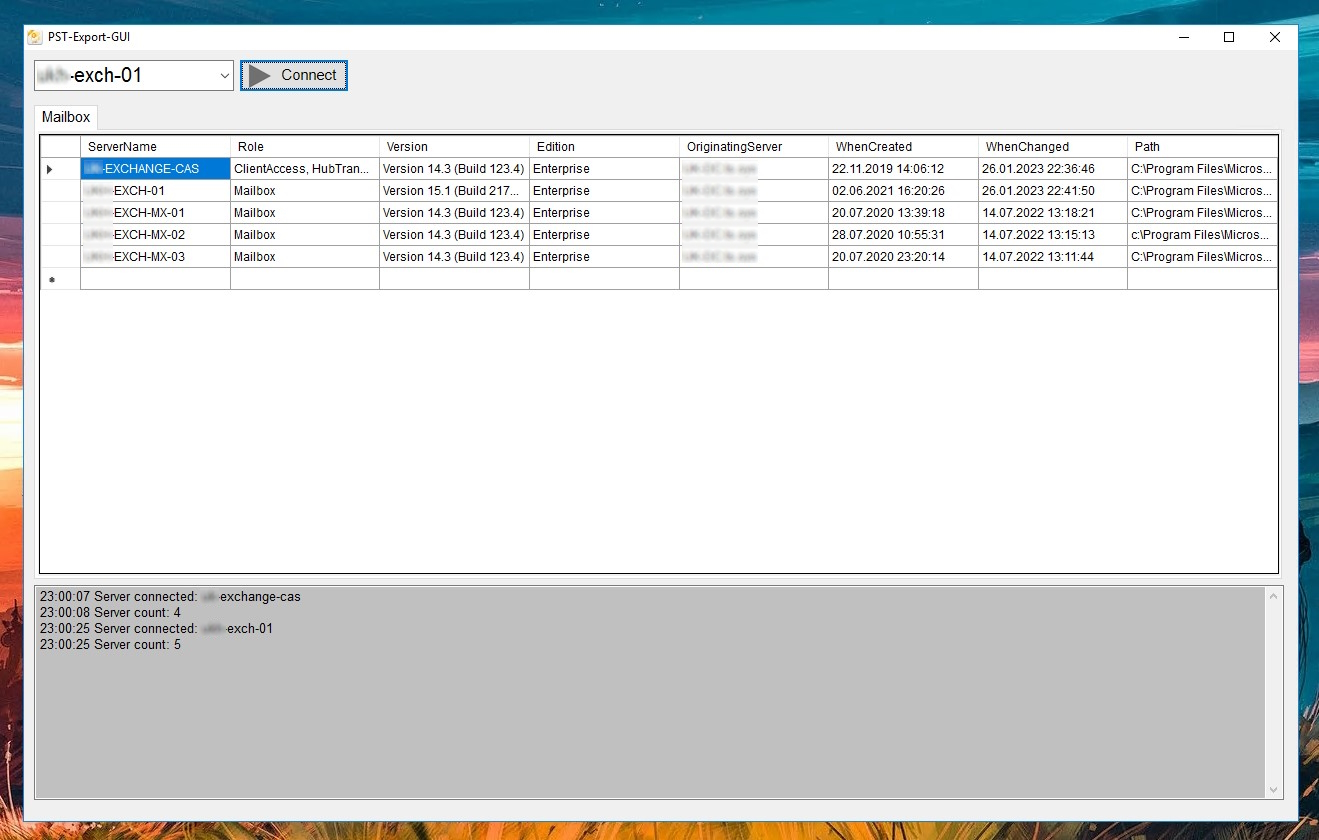Sort by ServerName column header

(155, 146)
